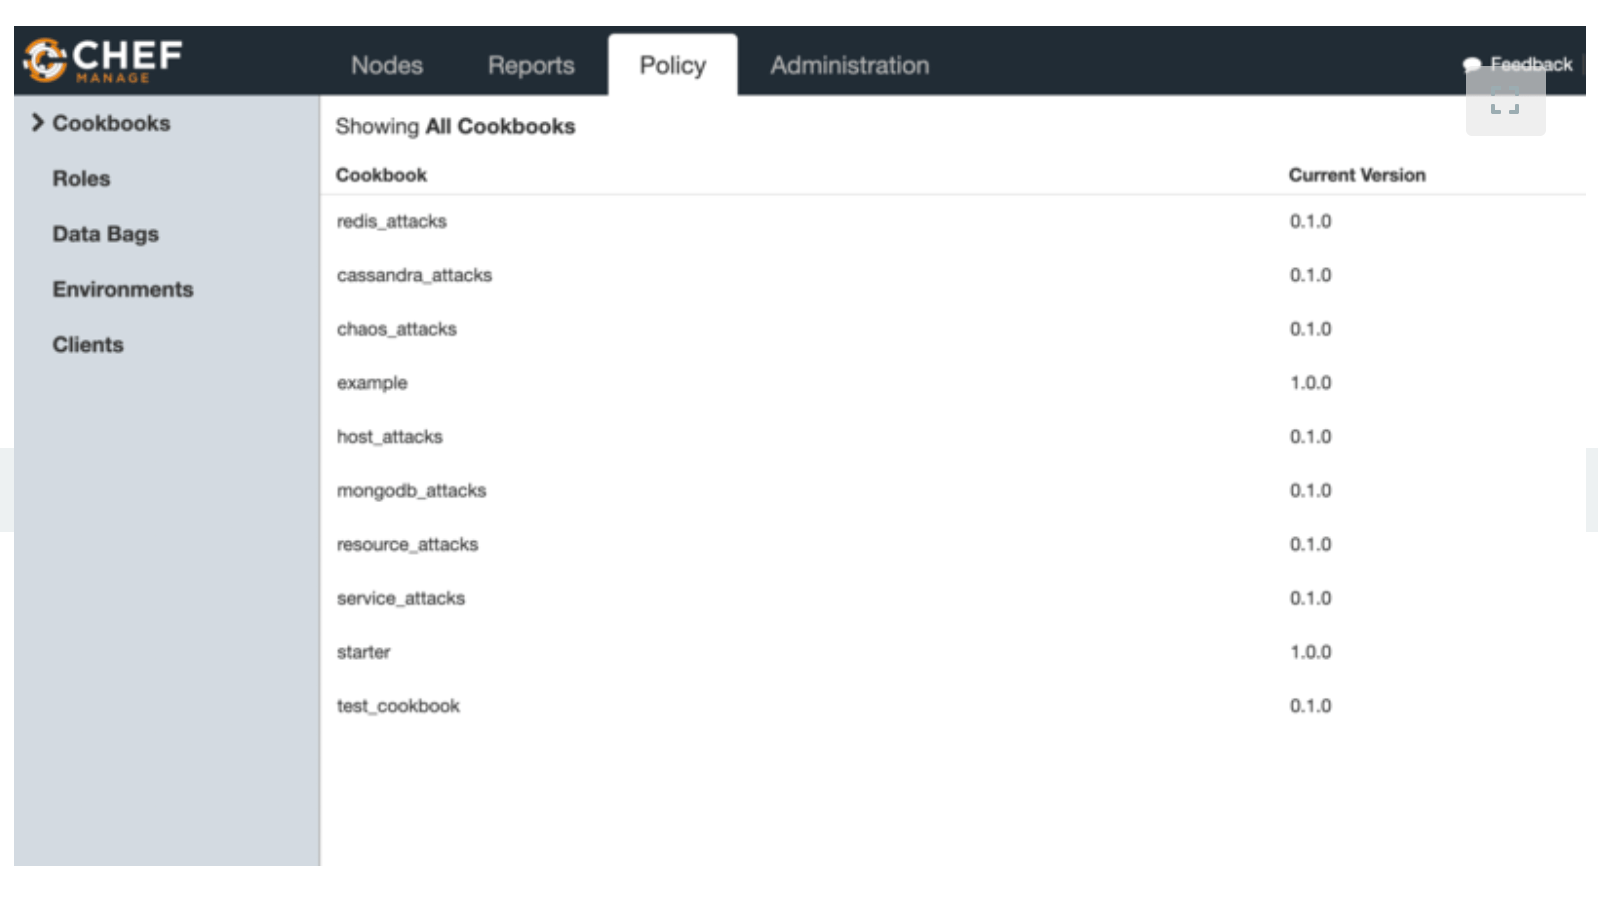
Task: Sort by Current Version column header
Action: tap(1356, 175)
